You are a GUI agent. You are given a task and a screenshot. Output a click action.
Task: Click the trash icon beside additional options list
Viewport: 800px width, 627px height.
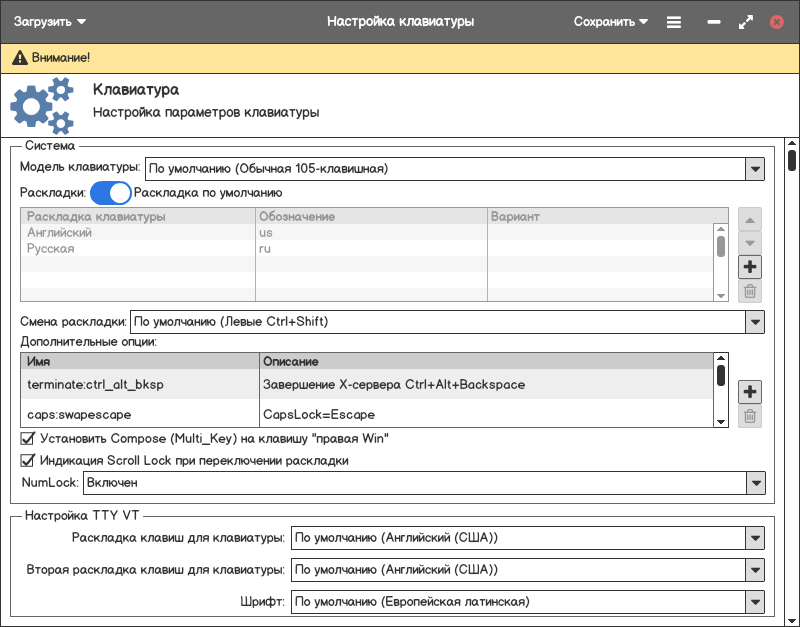(750, 417)
